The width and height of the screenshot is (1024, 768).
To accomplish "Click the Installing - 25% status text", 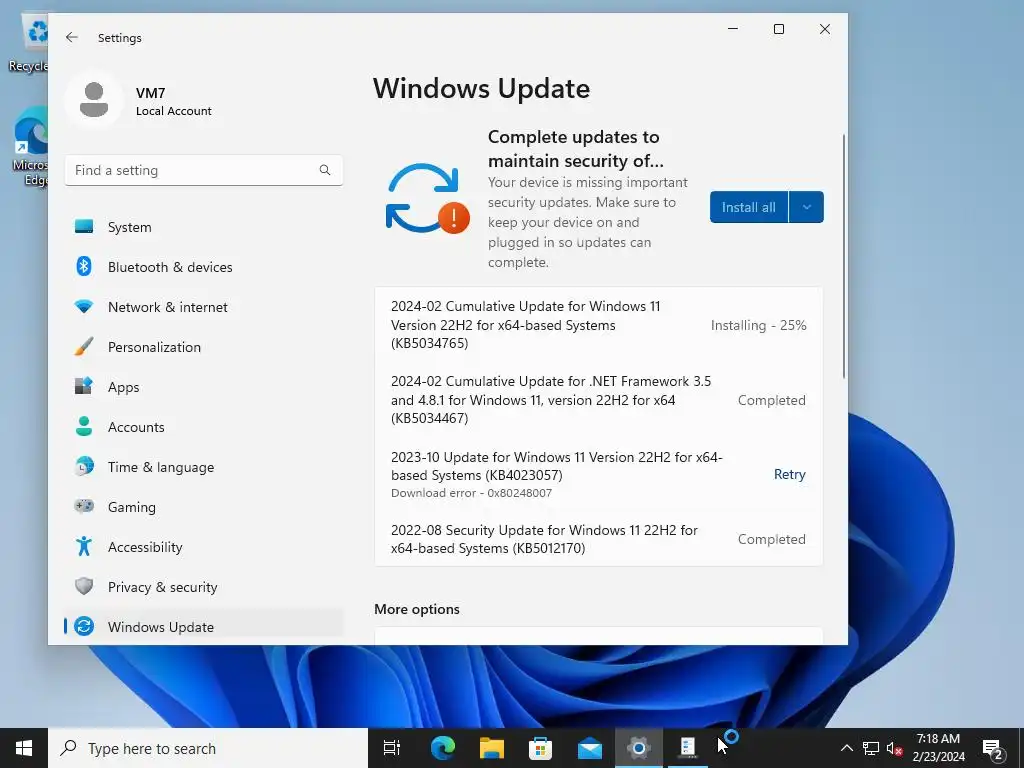I will click(758, 325).
